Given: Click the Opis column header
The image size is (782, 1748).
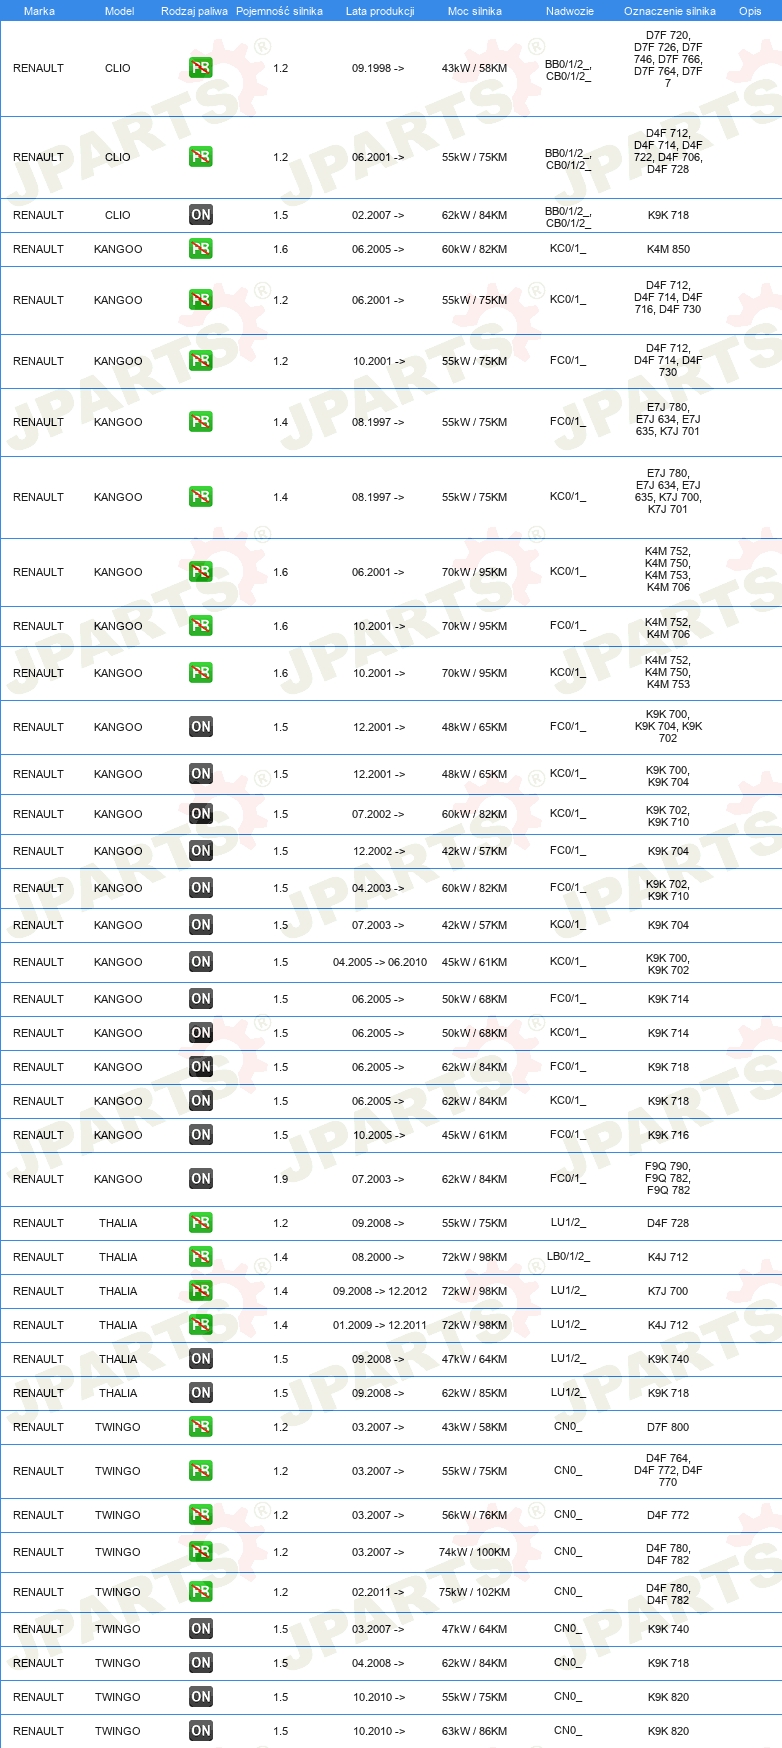Looking at the screenshot, I should pyautogui.click(x=750, y=11).
